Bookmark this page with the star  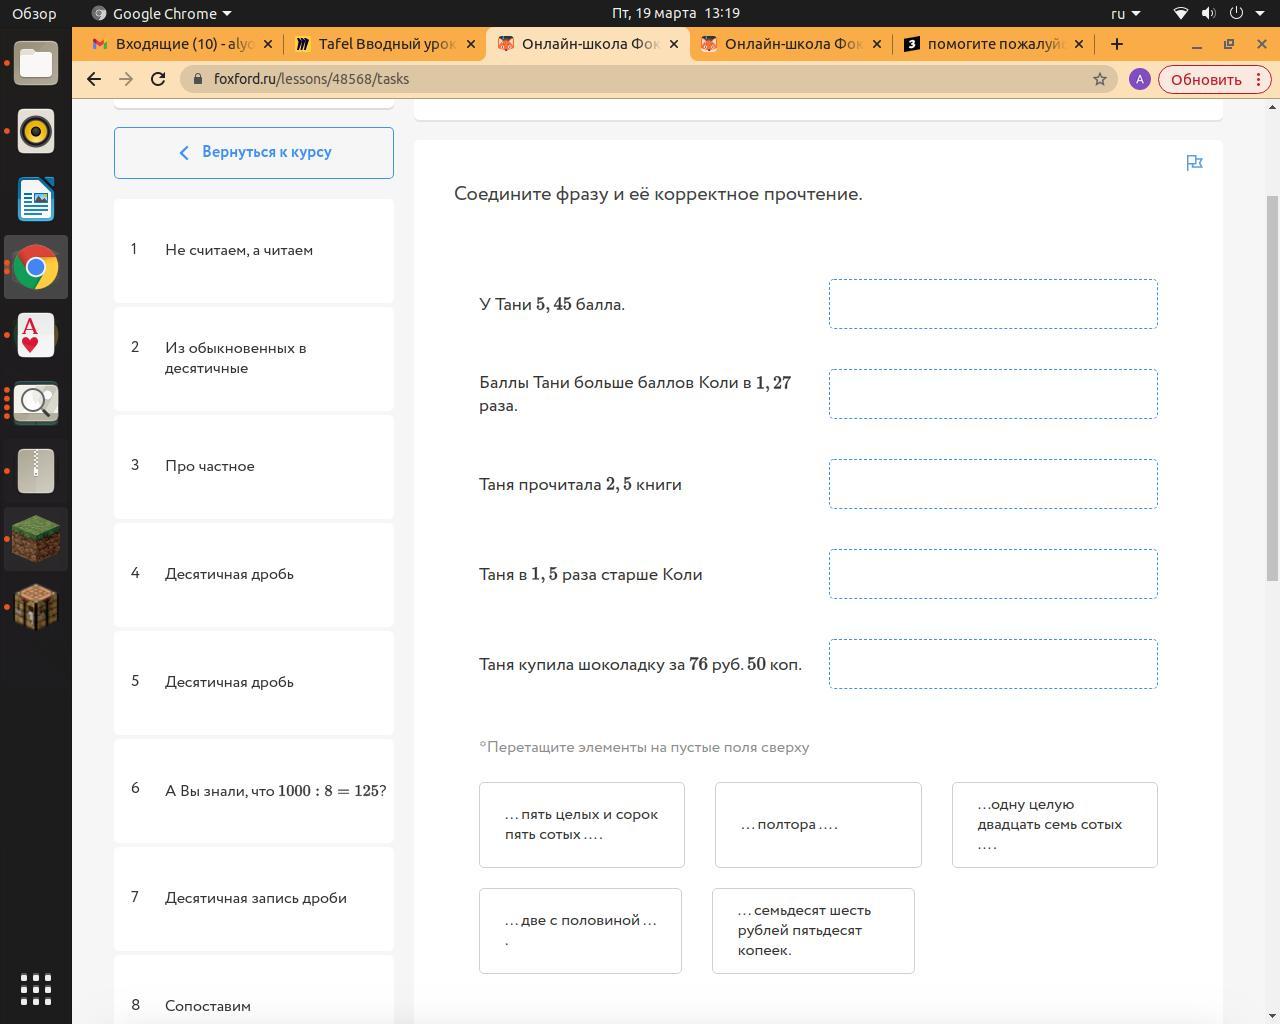point(1100,79)
